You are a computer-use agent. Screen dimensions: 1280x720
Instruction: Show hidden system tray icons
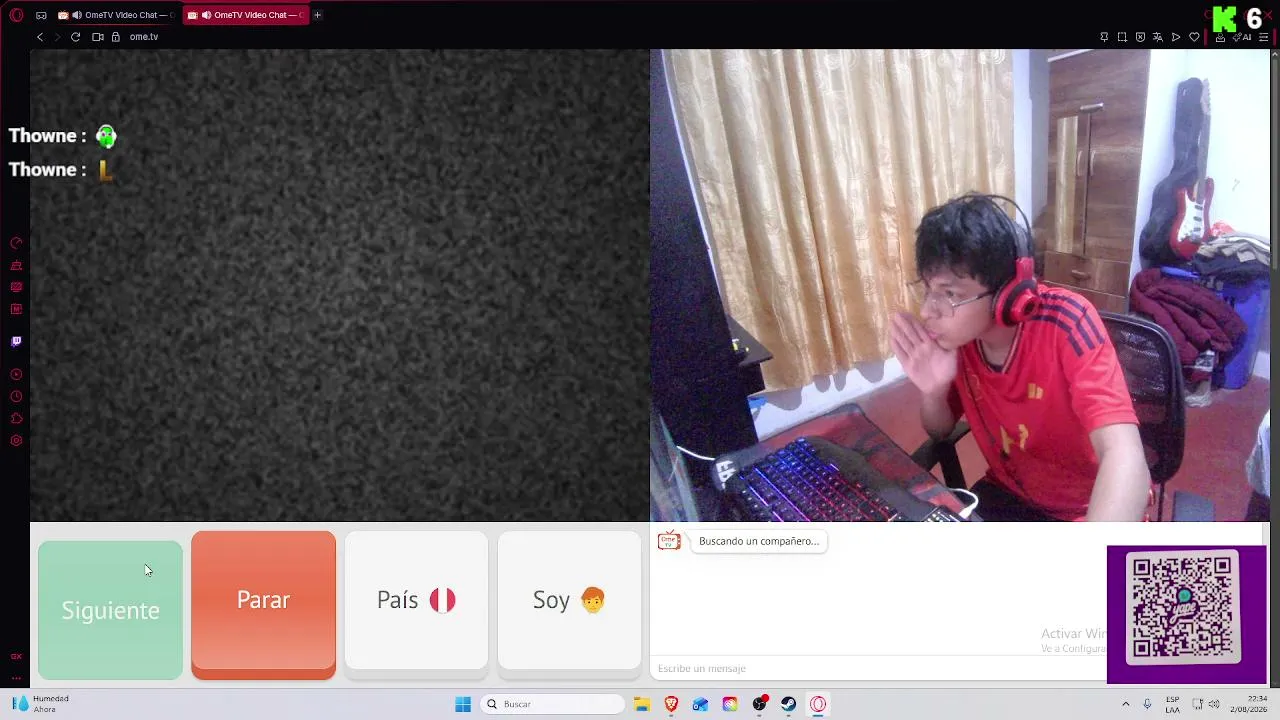(x=1125, y=704)
